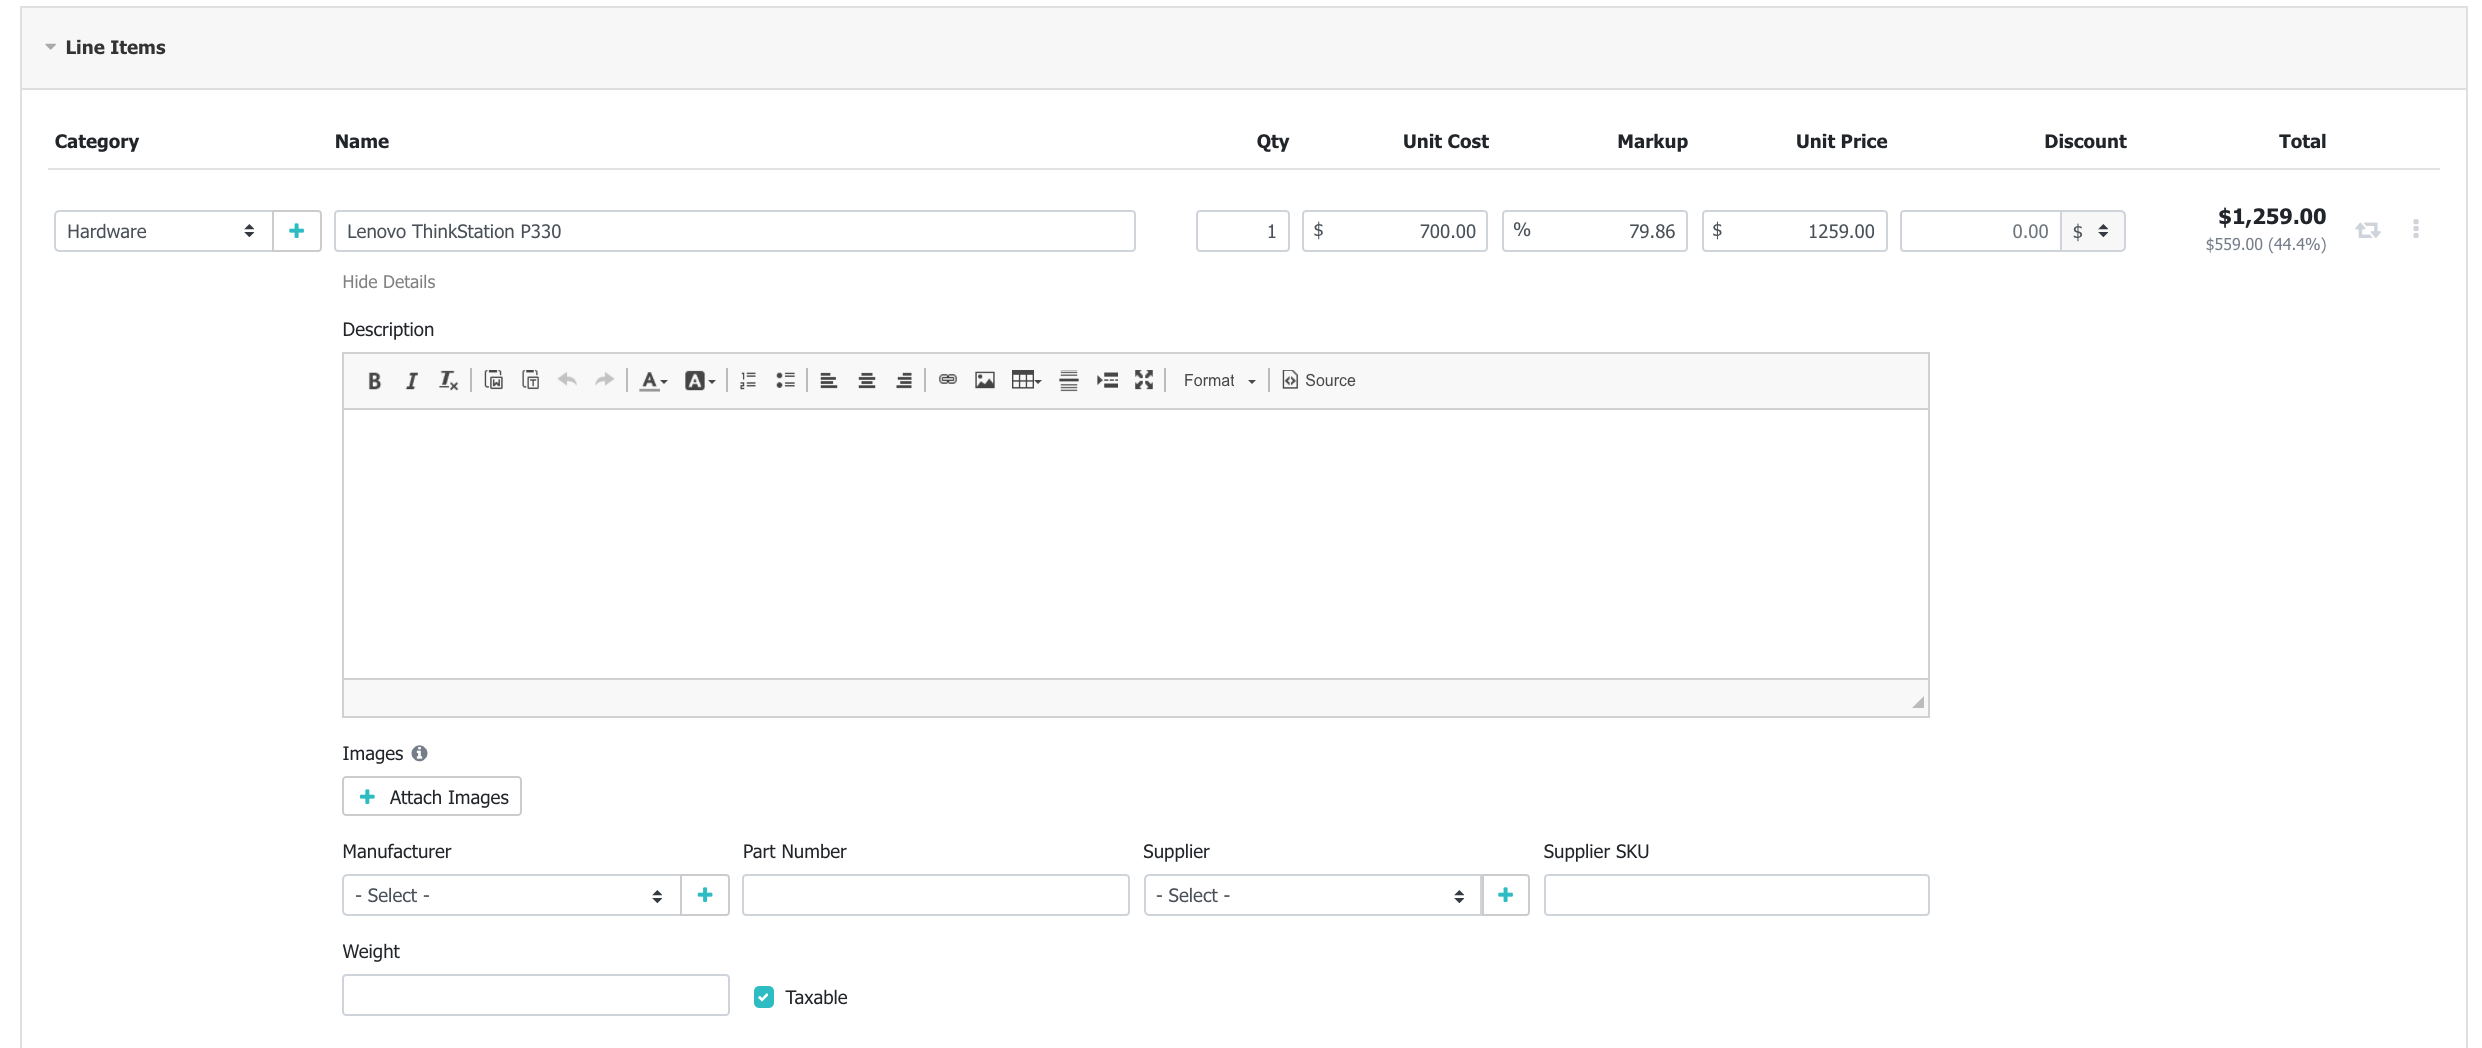The width and height of the screenshot is (2482, 1048).
Task: Open the text color picker
Action: (653, 380)
